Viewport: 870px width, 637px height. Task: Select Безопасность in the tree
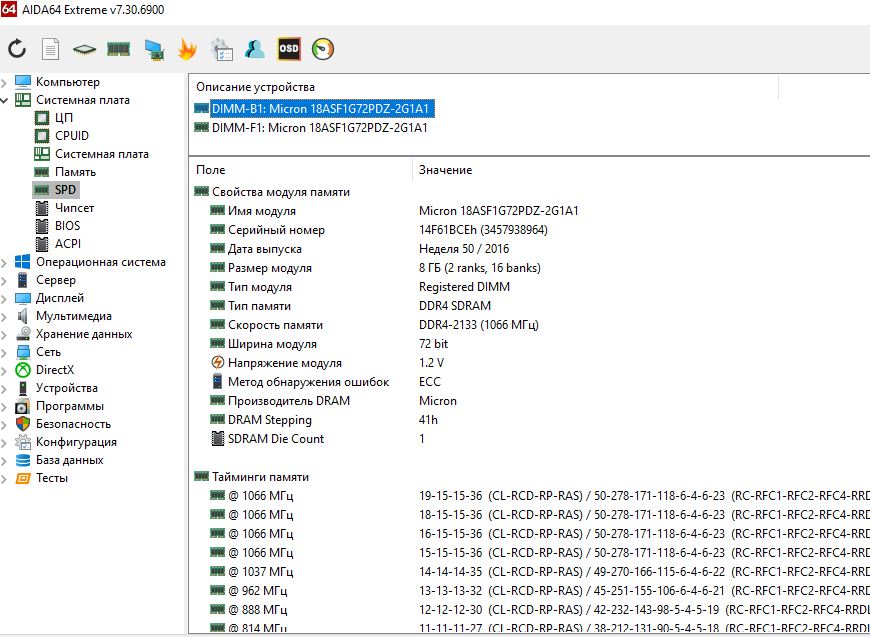[x=73, y=424]
